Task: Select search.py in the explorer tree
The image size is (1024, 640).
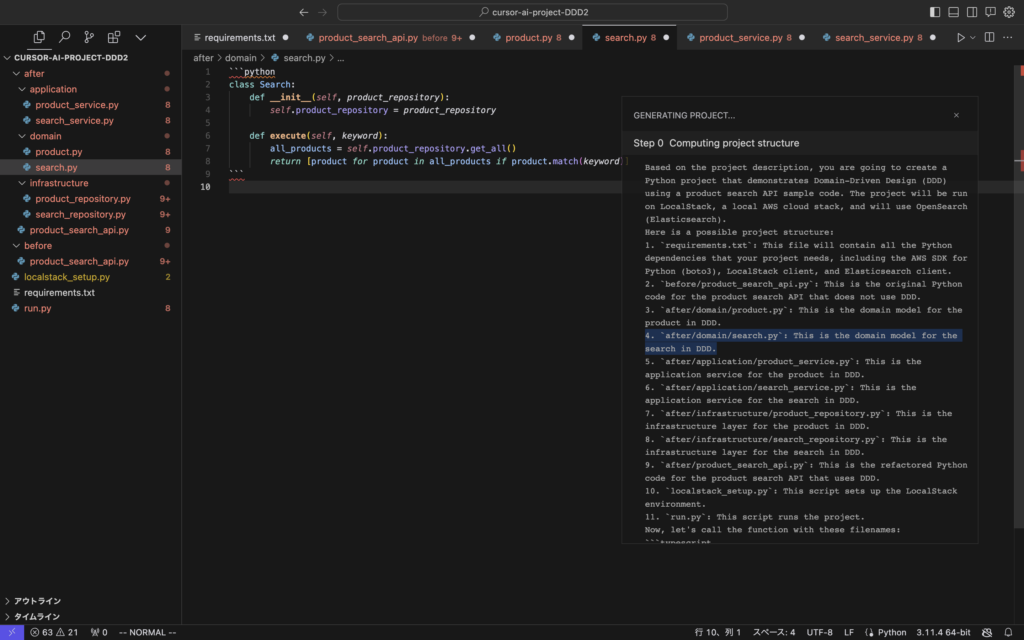Action: tap(90, 167)
